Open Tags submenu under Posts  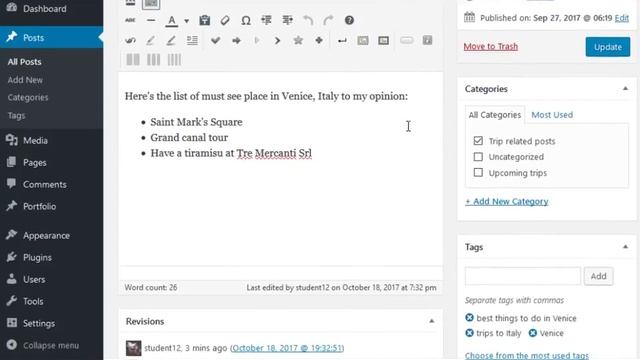click(x=16, y=116)
